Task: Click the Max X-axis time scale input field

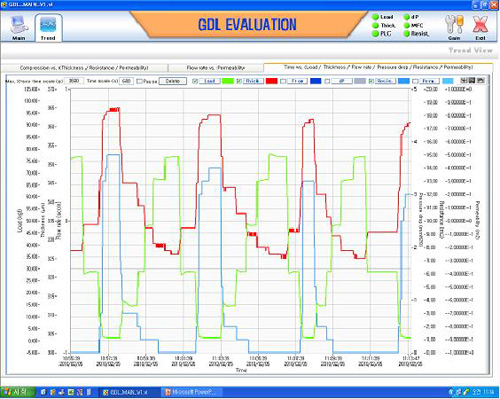Action: point(74,81)
